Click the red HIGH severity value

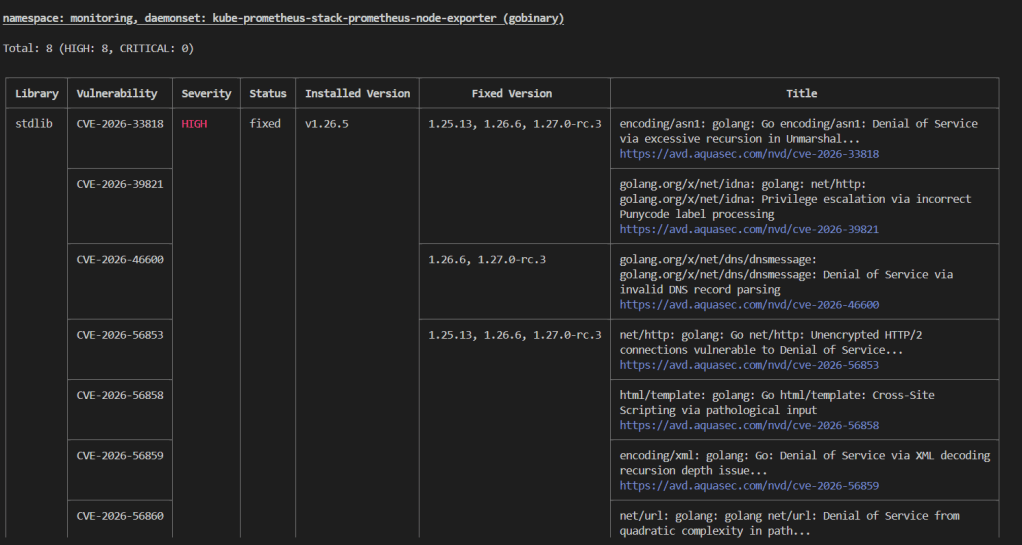(194, 124)
